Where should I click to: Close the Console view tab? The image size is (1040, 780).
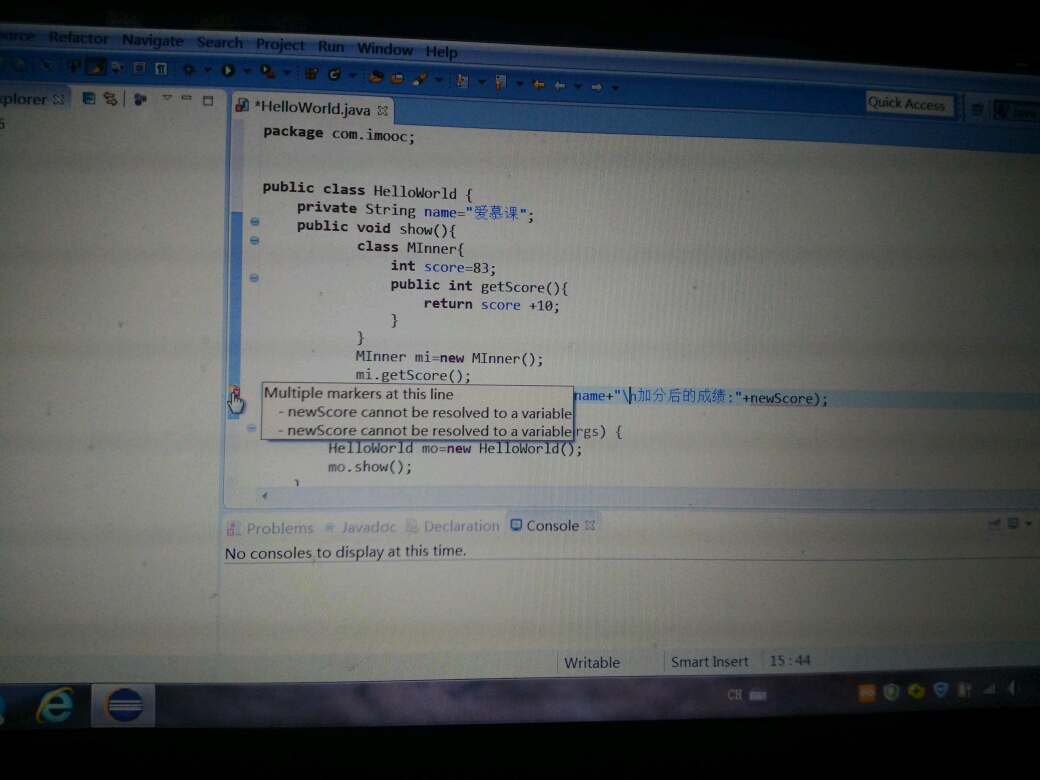coord(590,525)
